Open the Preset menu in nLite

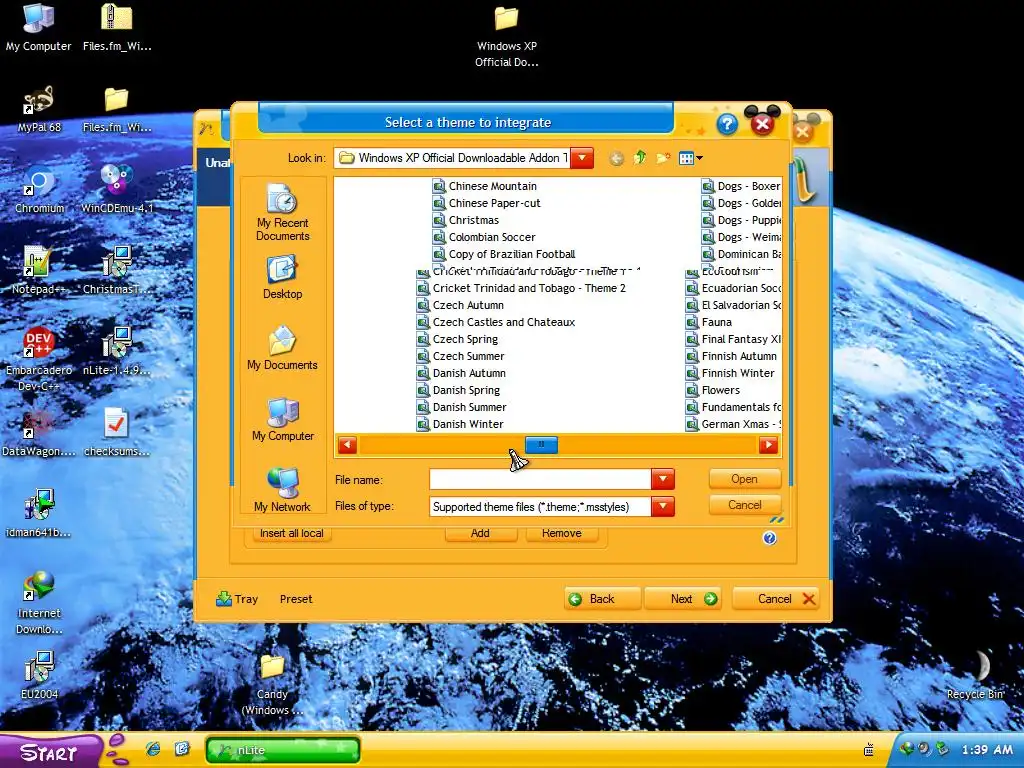[296, 599]
